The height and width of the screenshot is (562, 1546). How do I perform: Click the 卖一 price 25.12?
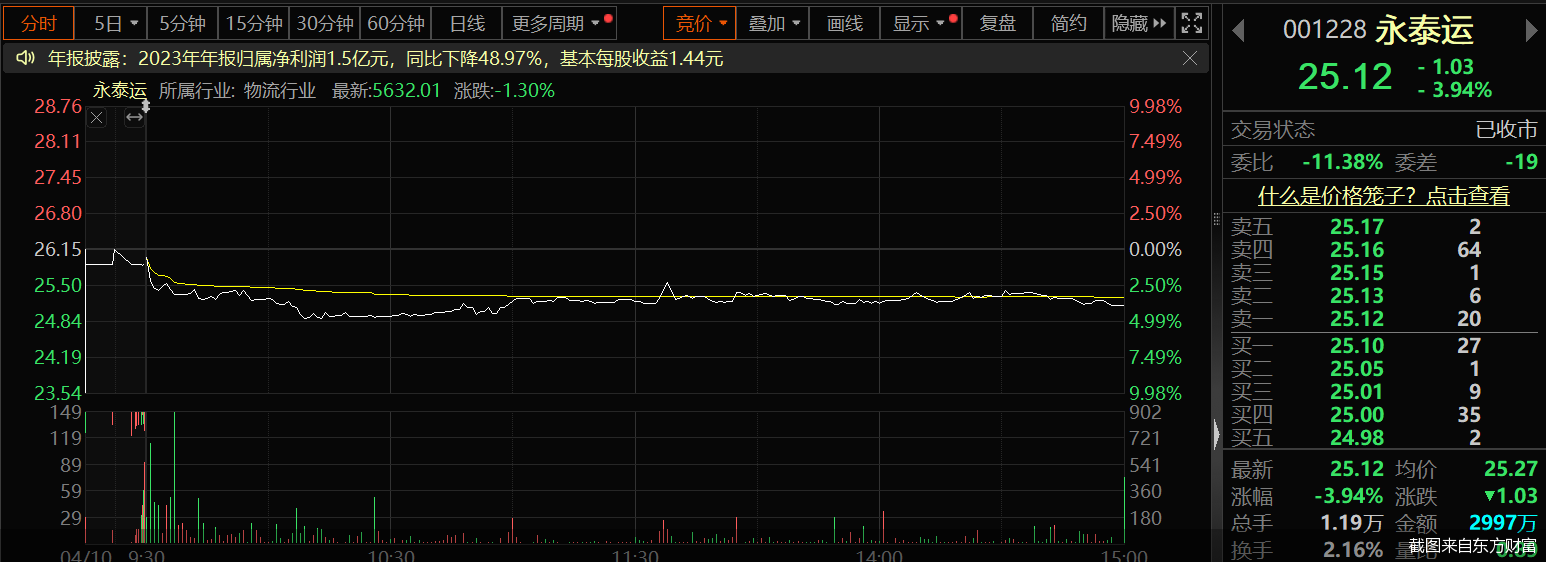click(1357, 319)
